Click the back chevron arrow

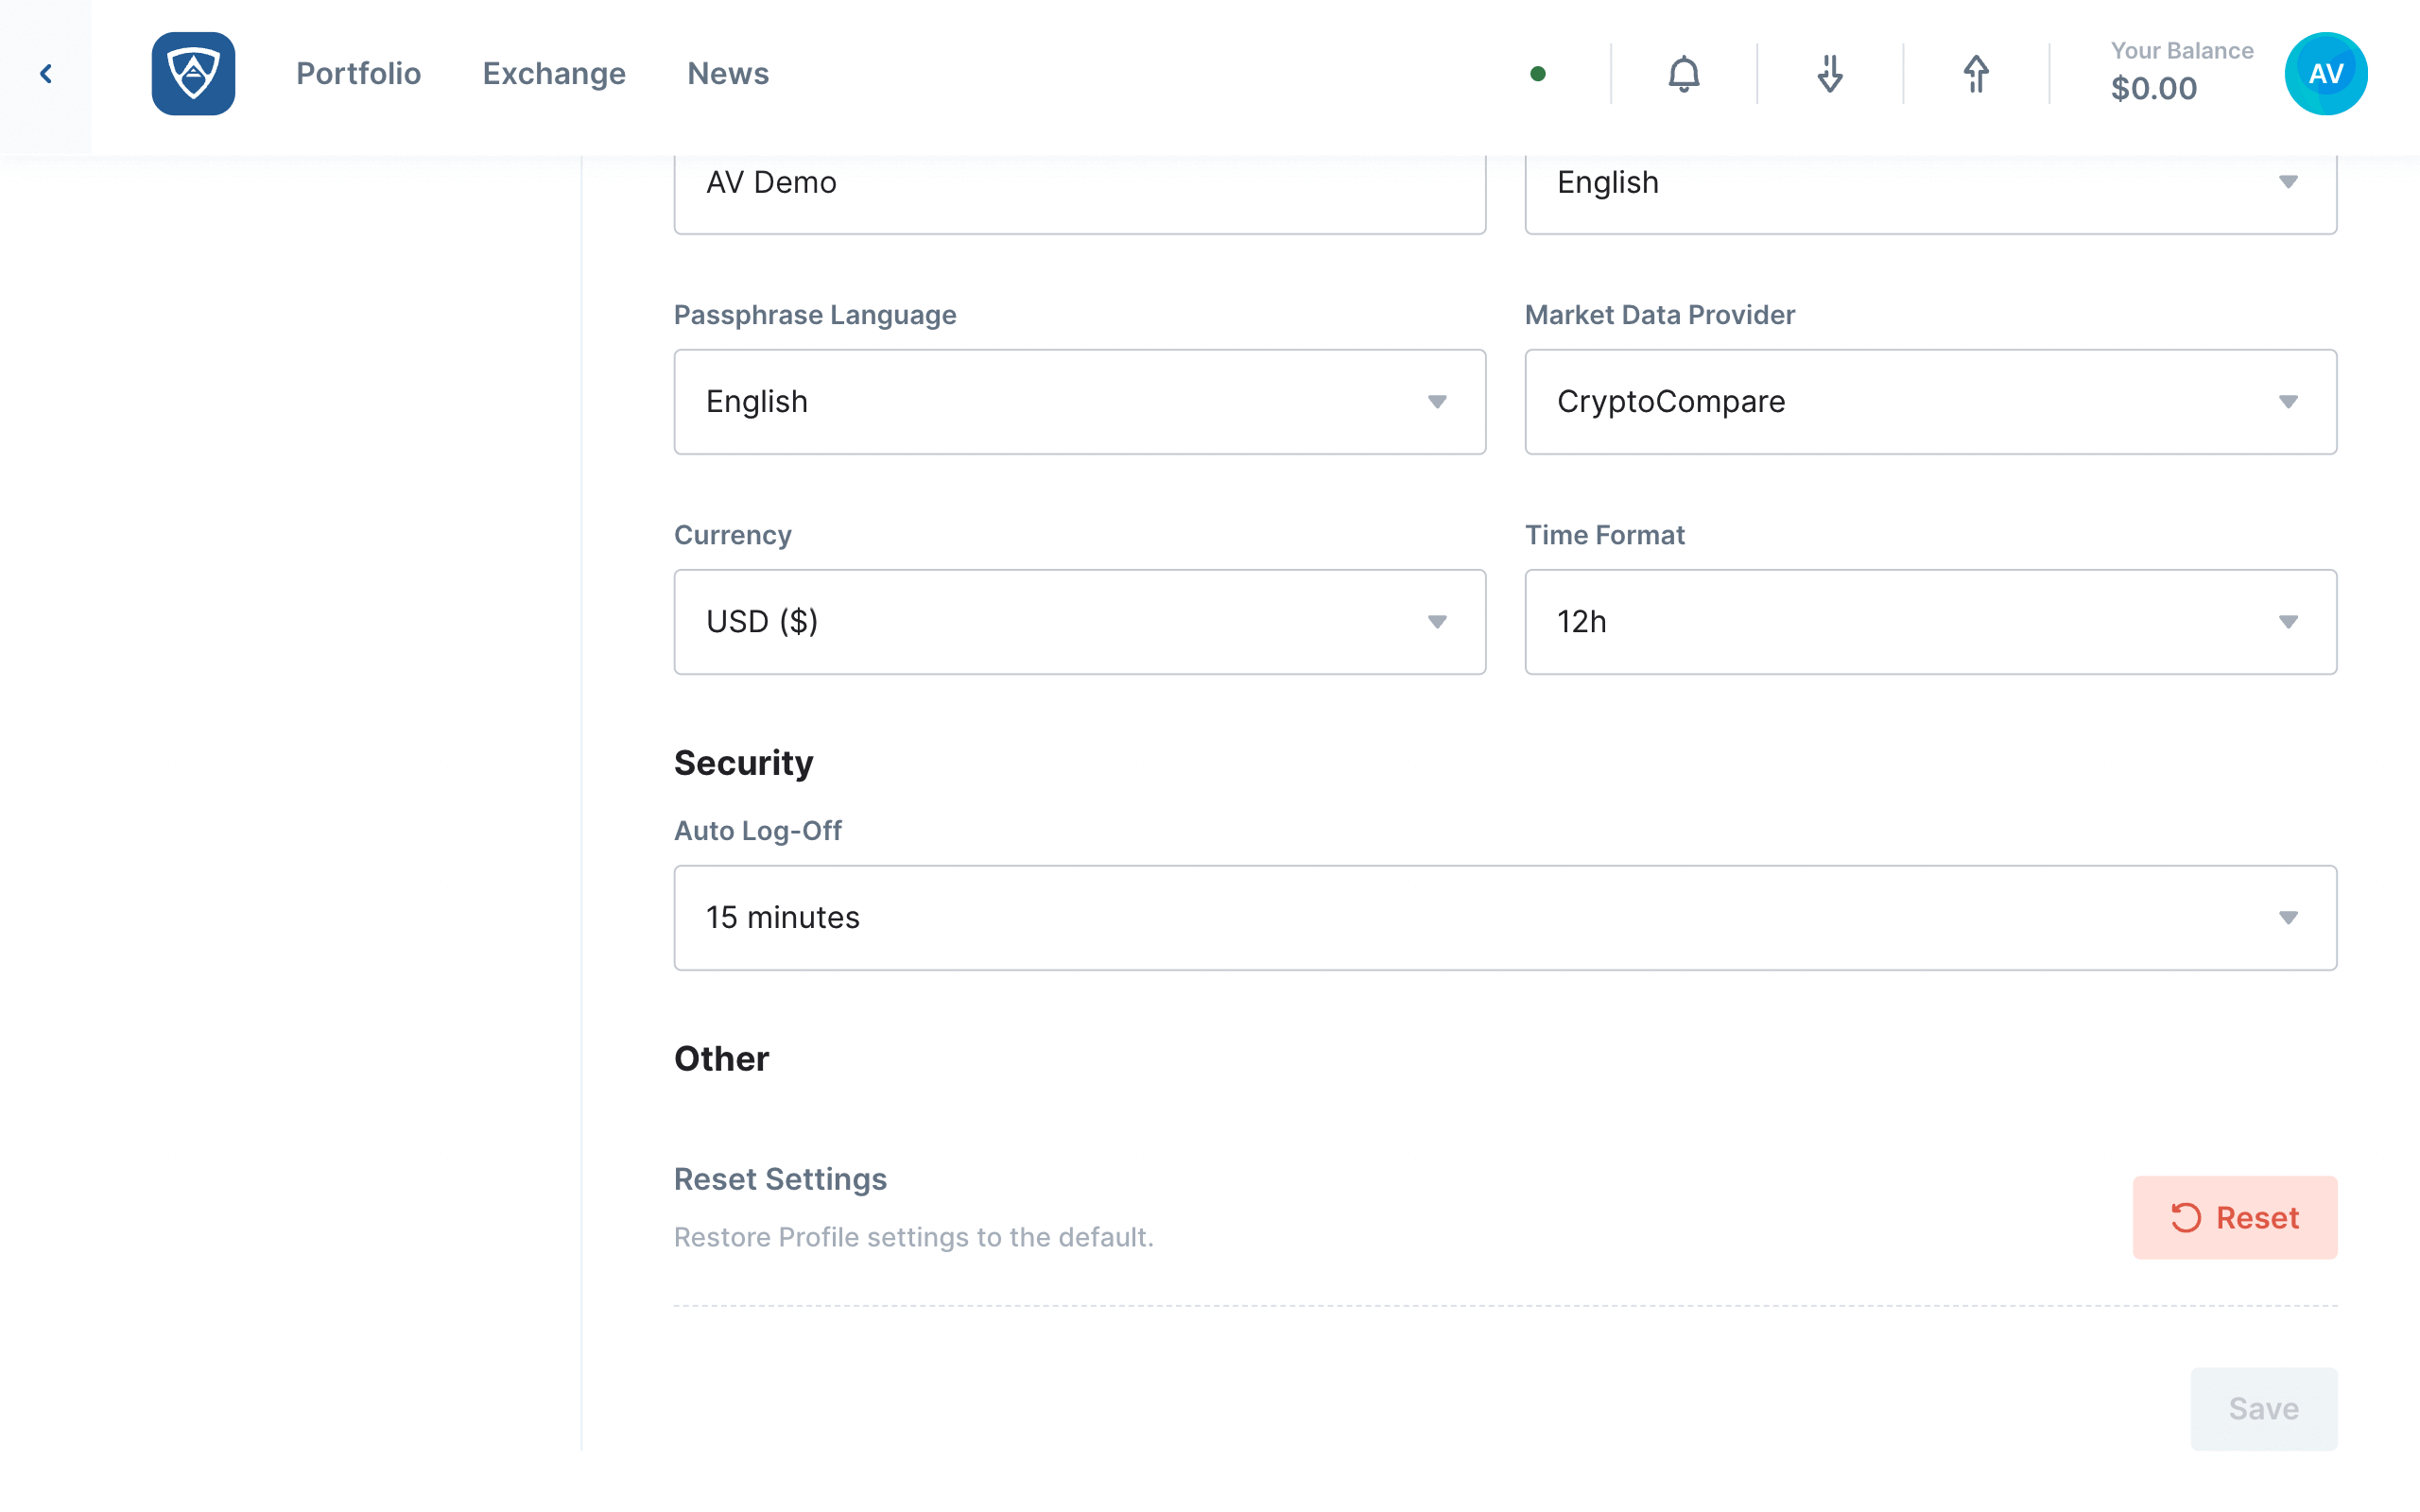(x=46, y=74)
